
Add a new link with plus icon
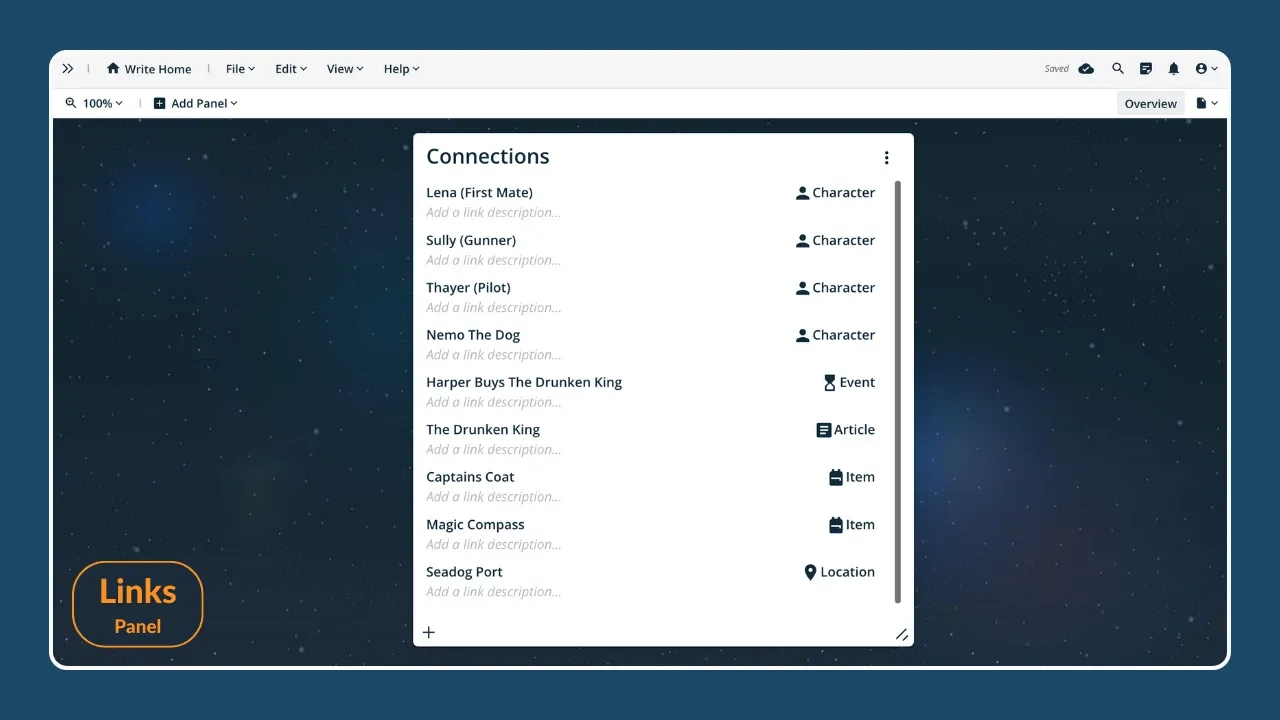(x=429, y=632)
